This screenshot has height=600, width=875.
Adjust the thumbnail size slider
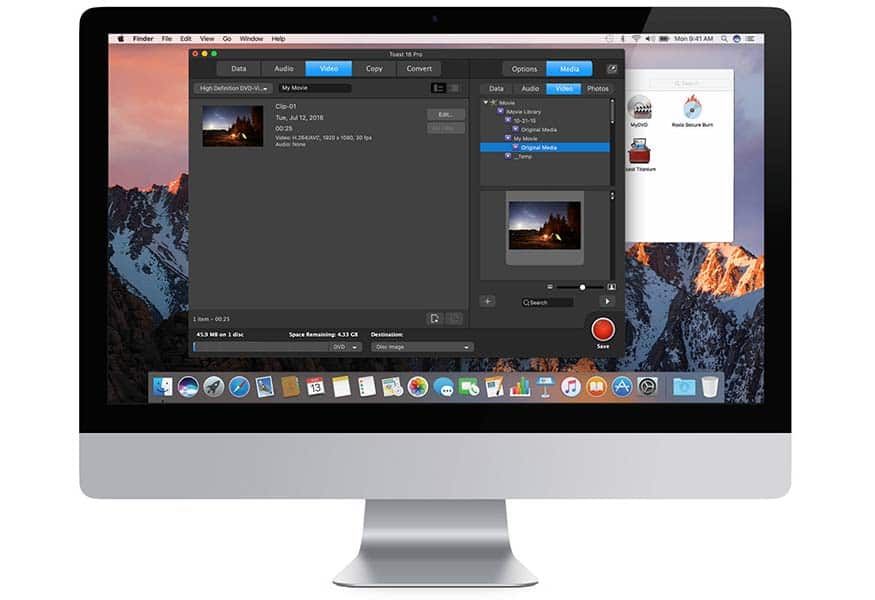point(580,287)
